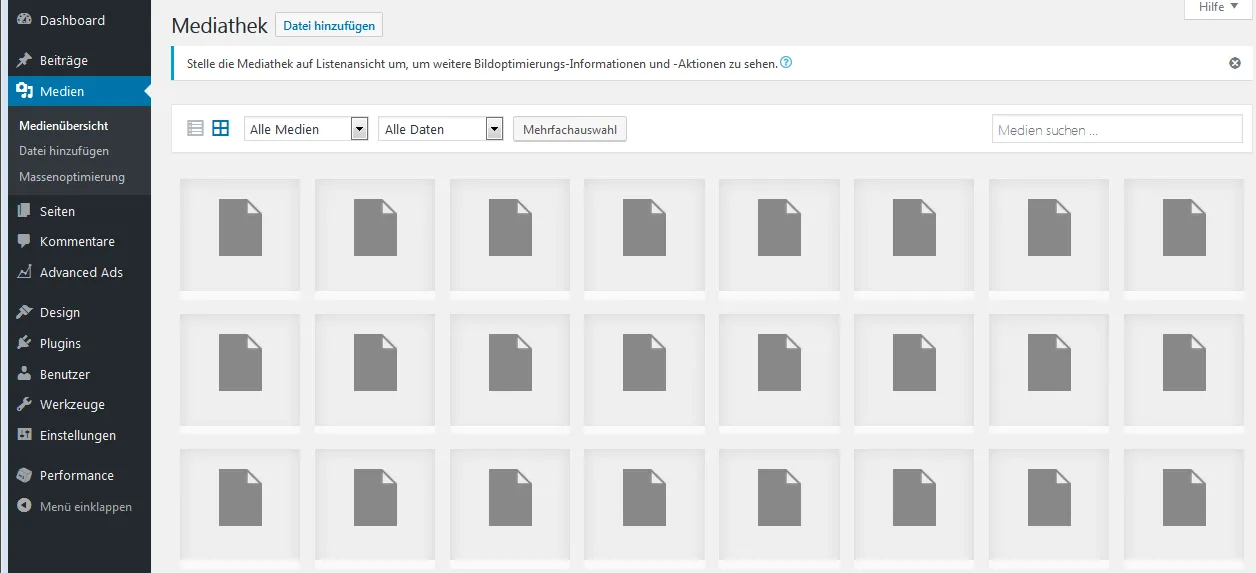Click the Medien camera-and-note icon

point(25,91)
